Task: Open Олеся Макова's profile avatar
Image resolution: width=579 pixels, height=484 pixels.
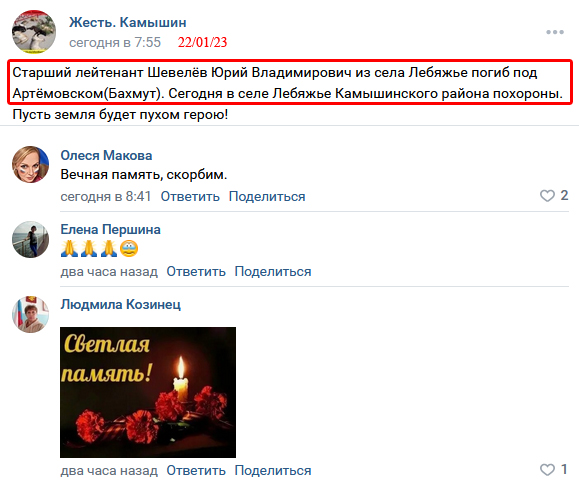Action: [31, 165]
